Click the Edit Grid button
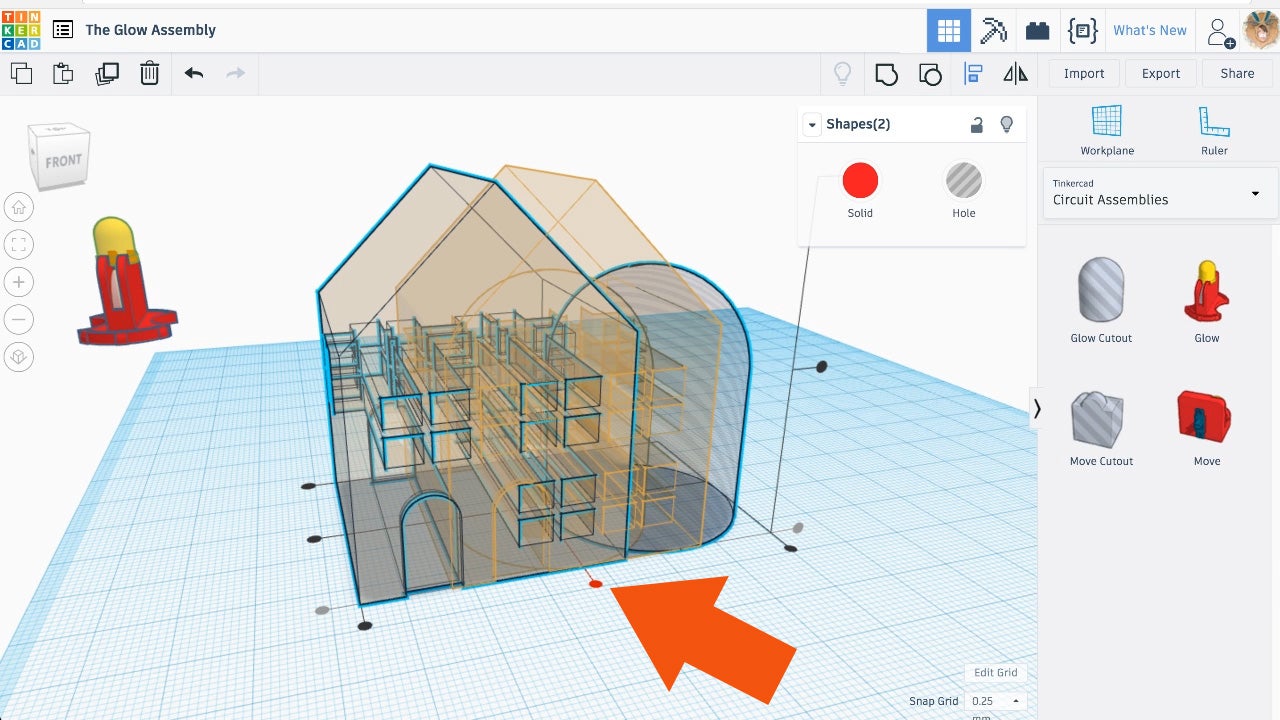 pos(996,673)
